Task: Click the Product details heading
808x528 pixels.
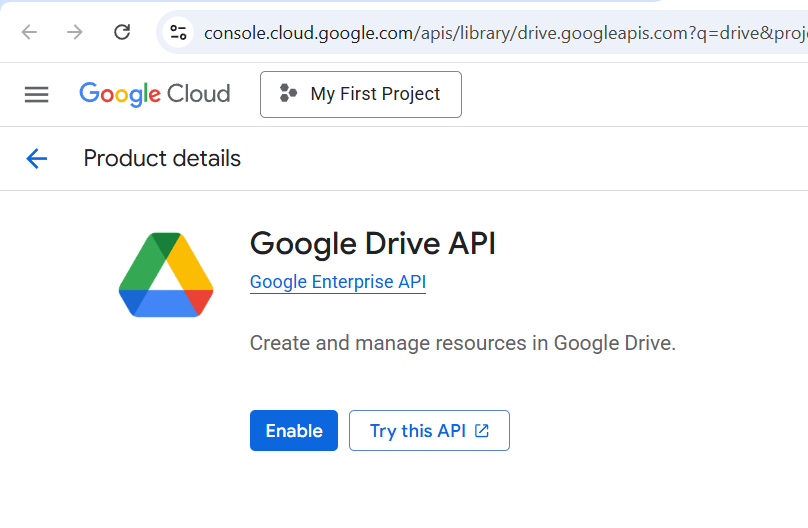Action: 162,158
